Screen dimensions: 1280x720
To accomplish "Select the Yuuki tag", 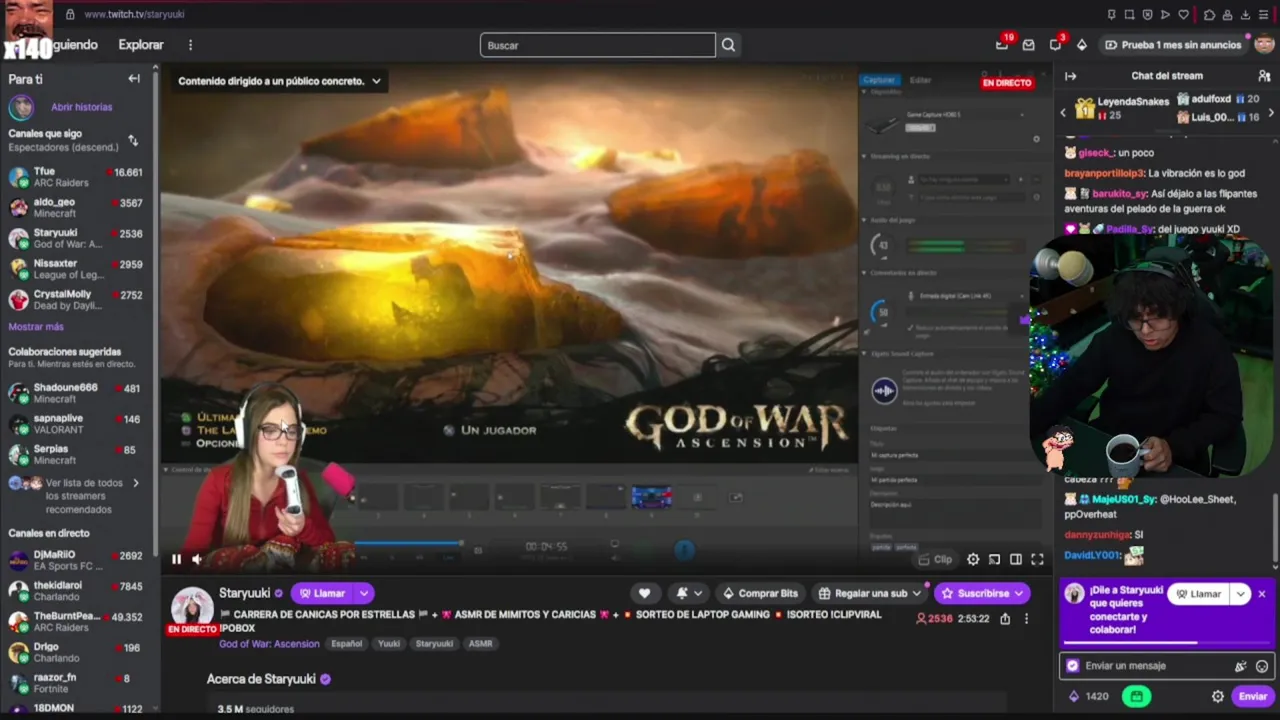I will click(389, 644).
